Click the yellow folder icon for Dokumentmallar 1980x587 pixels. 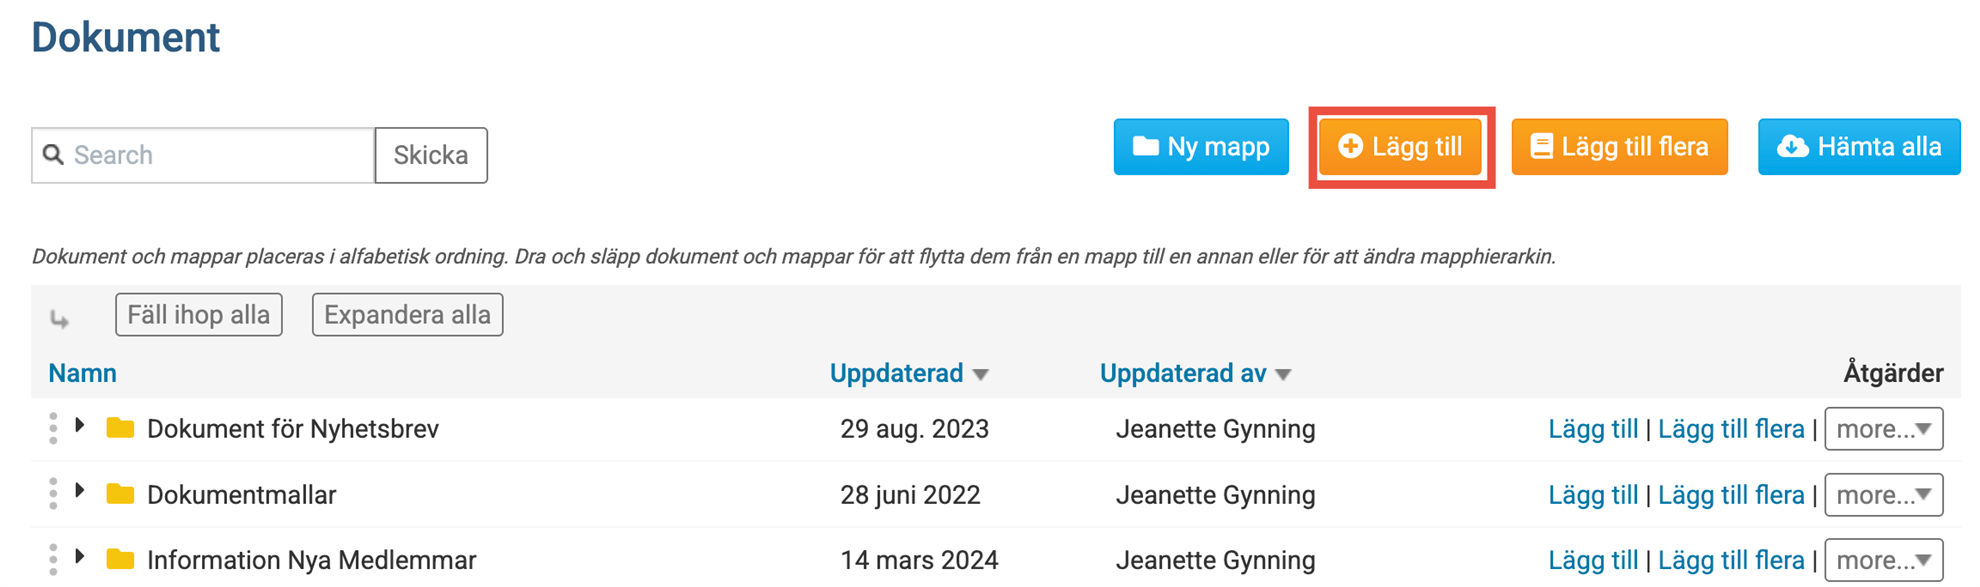120,494
